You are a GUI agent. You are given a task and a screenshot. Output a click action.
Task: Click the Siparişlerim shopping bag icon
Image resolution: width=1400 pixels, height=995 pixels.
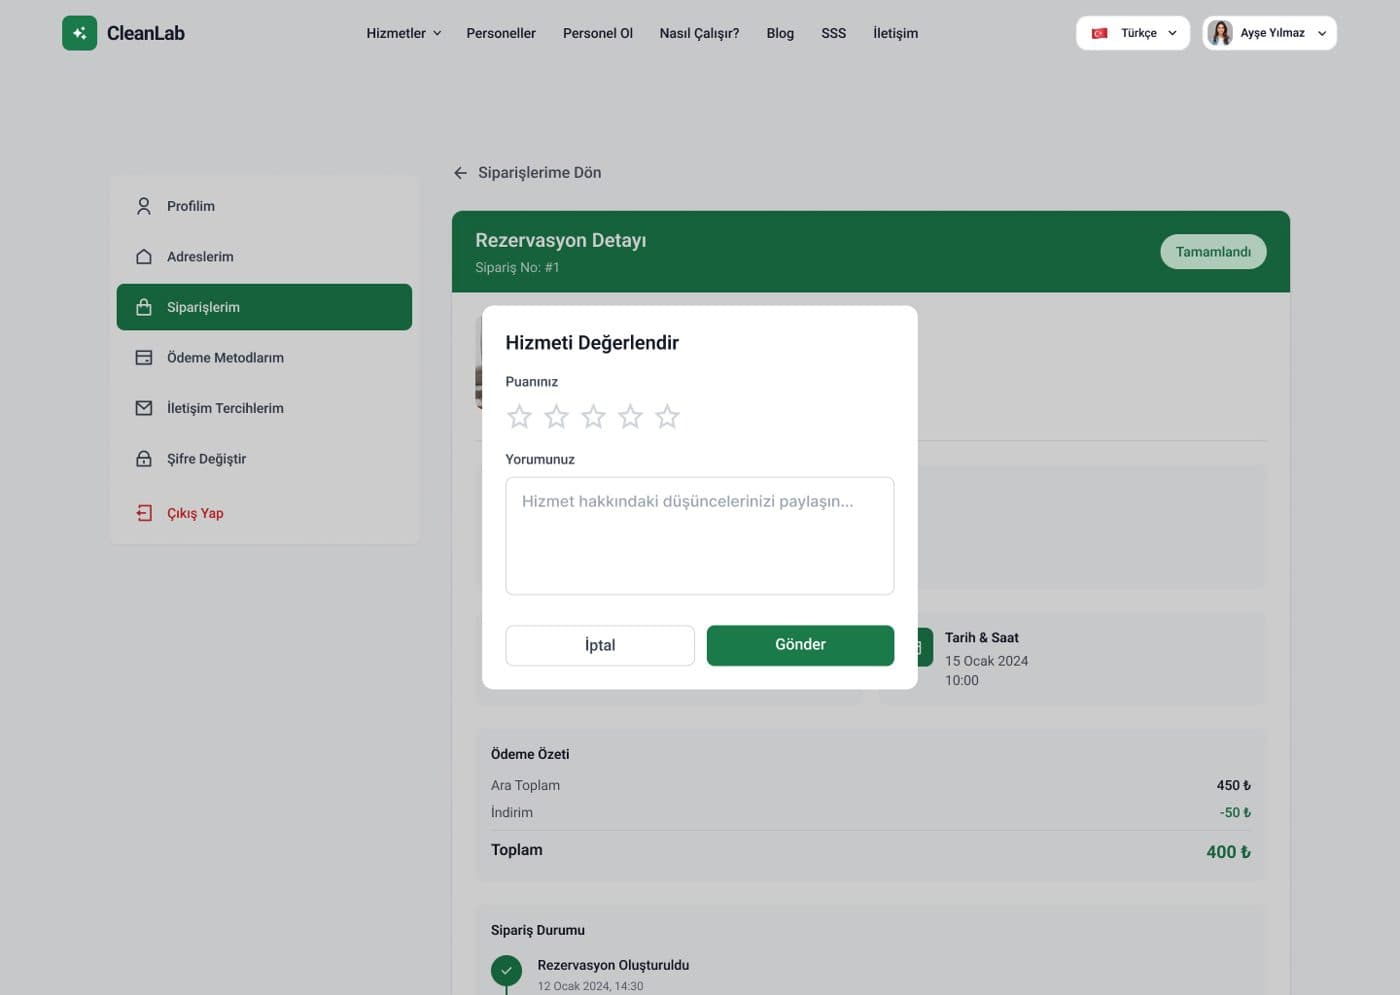(x=144, y=307)
